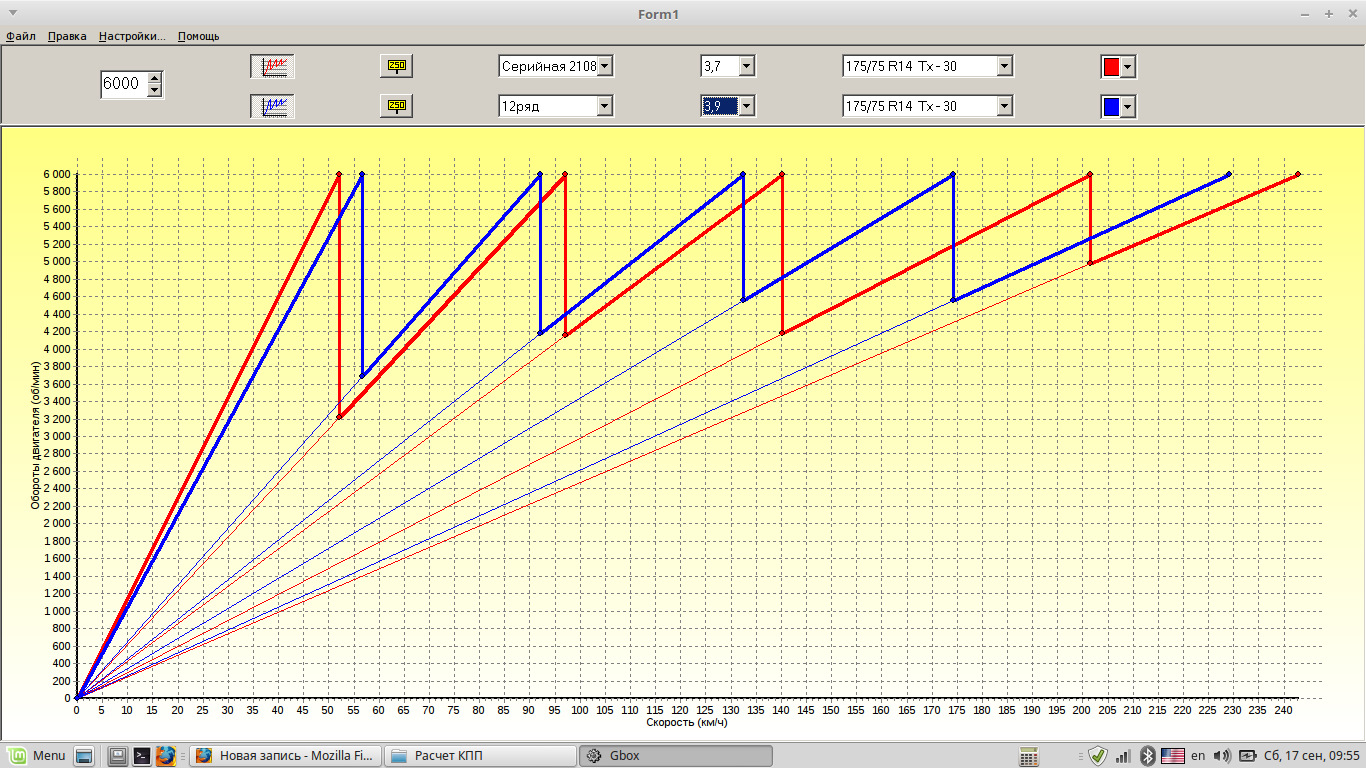The image size is (1366, 768).
Task: Open the red color picker dropdown arrow
Action: click(1128, 67)
